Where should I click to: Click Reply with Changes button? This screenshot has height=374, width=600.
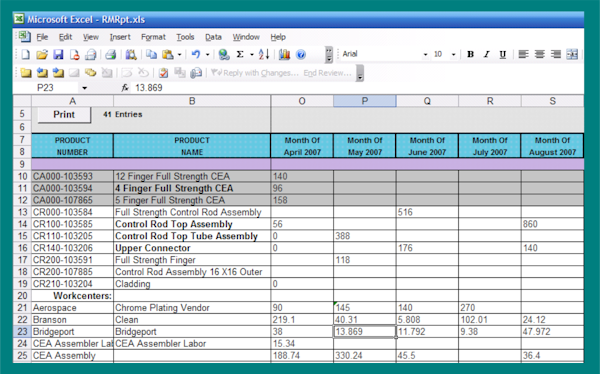(255, 73)
